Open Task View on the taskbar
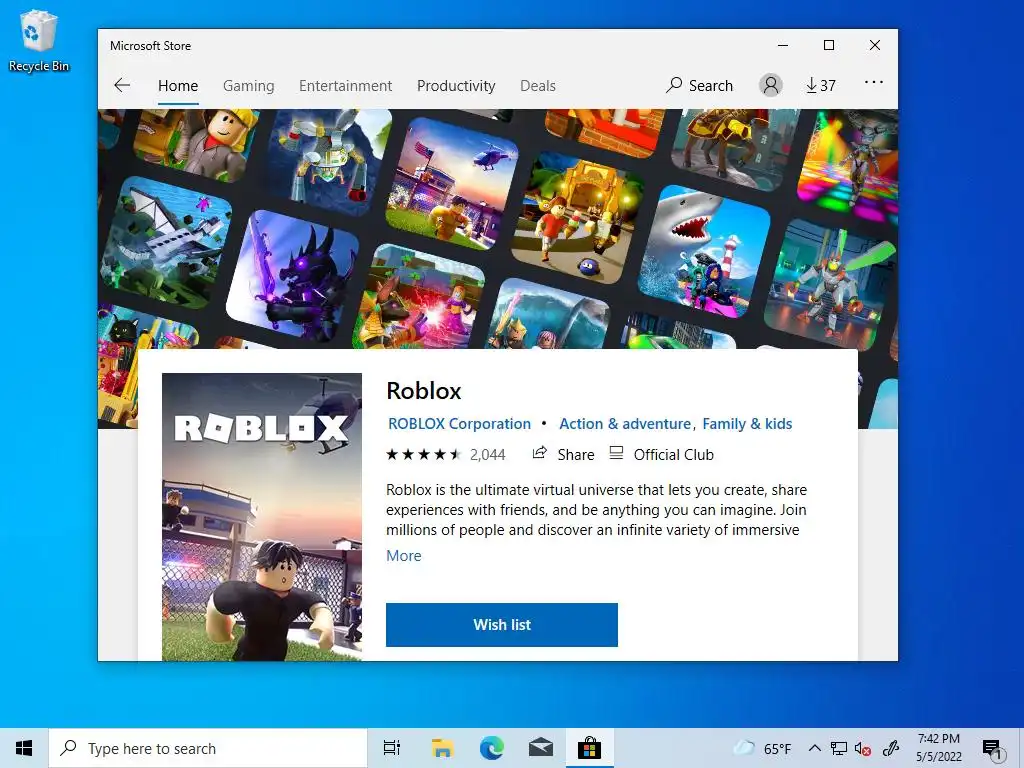Viewport: 1024px width, 768px height. pos(392,748)
